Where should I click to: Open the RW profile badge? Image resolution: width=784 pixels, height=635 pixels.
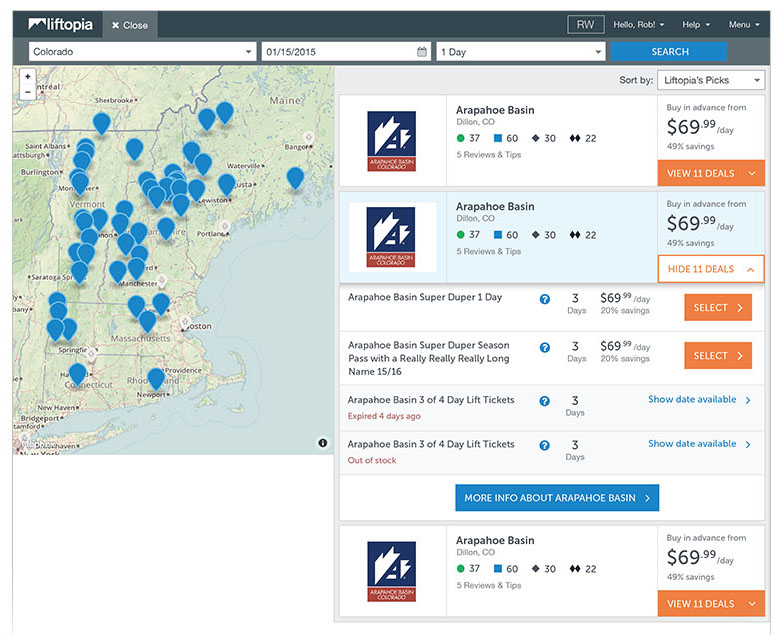click(586, 24)
